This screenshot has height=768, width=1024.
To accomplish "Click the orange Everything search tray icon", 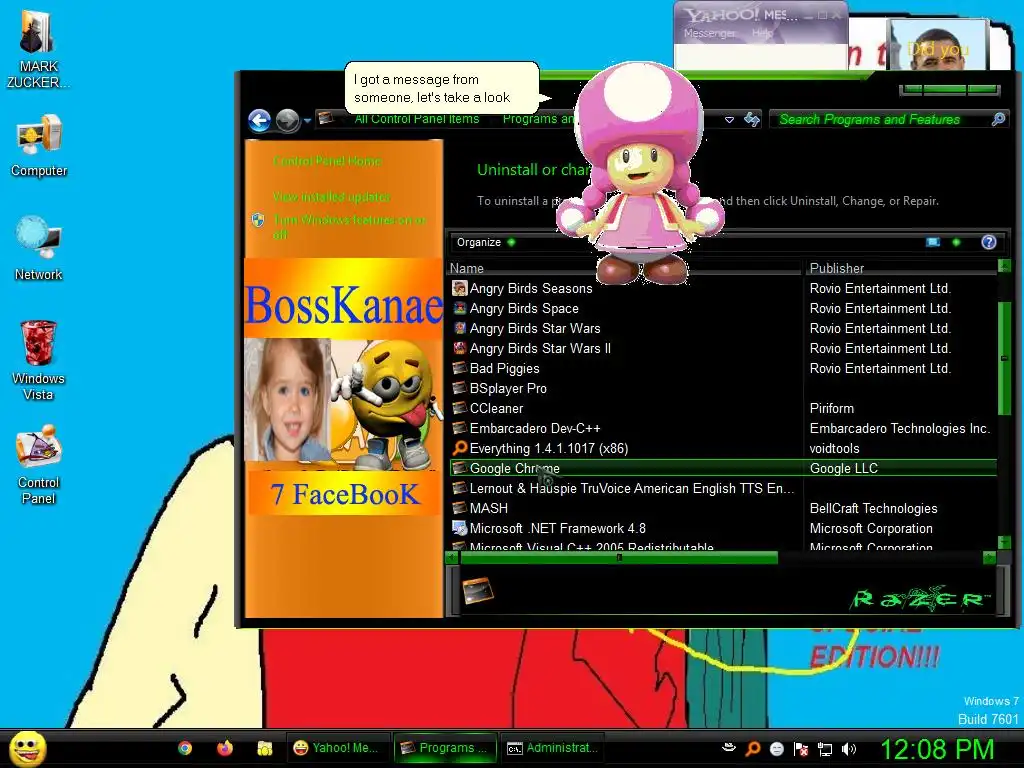I will coord(753,748).
